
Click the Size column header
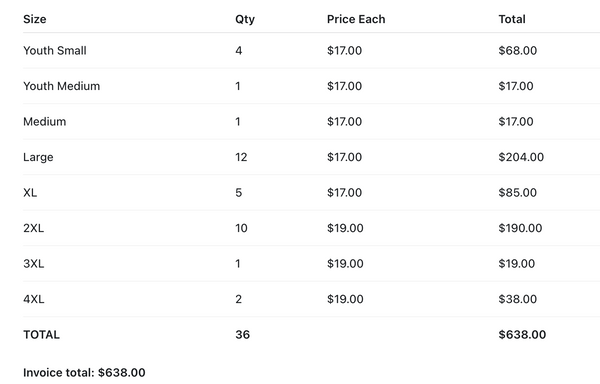point(34,19)
